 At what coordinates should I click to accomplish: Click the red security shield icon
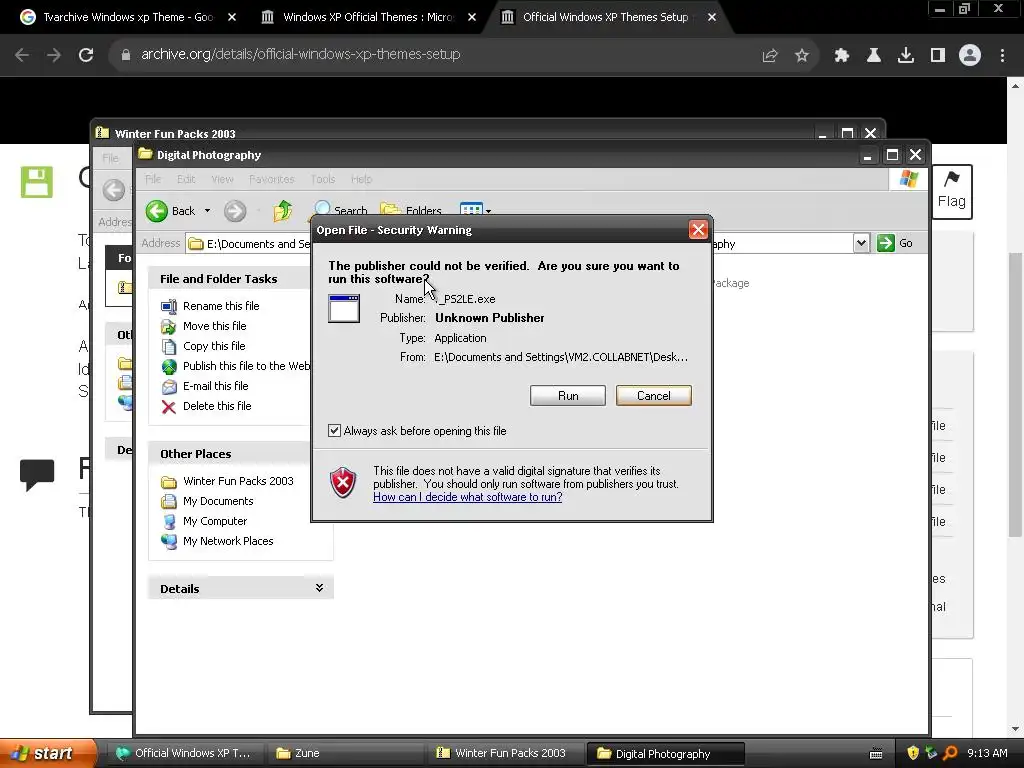click(343, 483)
